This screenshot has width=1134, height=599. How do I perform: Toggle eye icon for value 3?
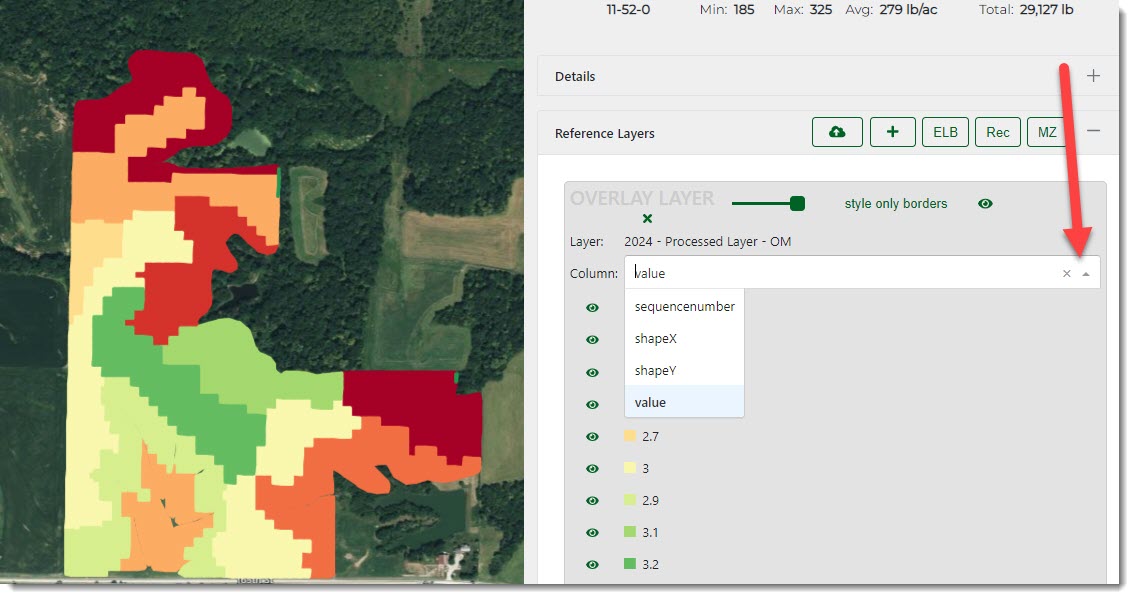click(592, 469)
